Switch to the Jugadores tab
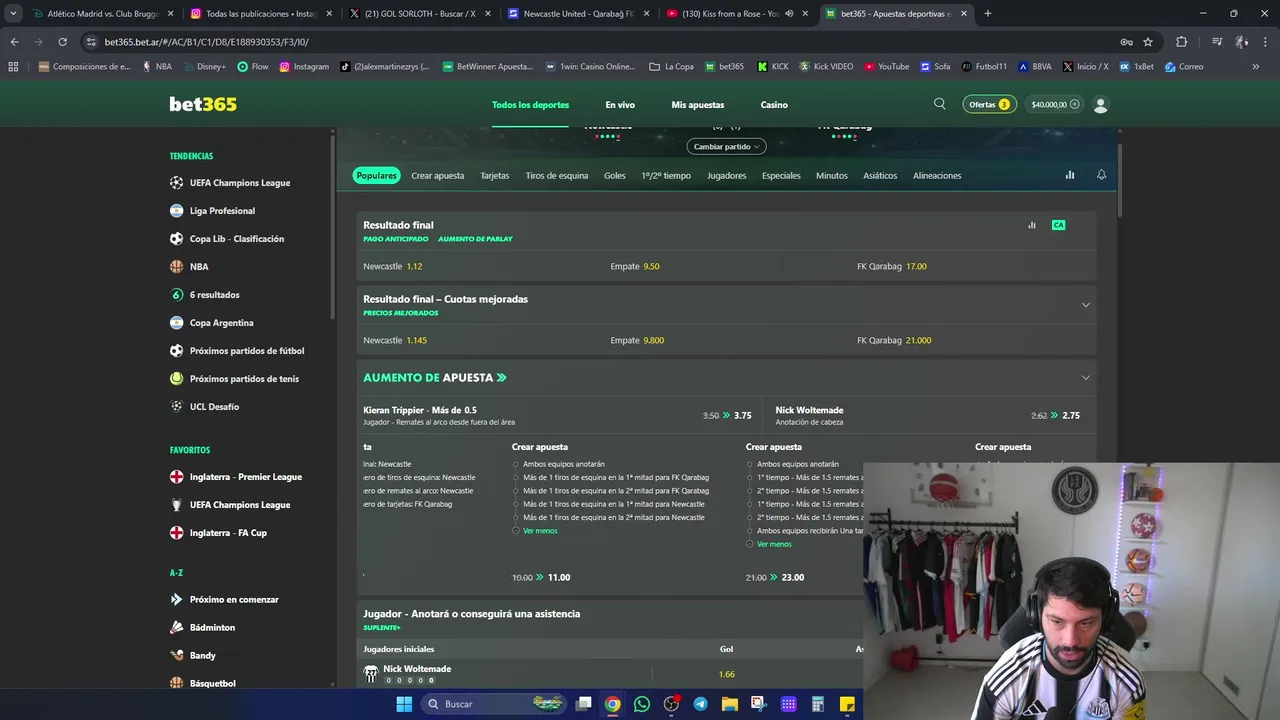Screen dimensions: 1280x720 pos(727,176)
